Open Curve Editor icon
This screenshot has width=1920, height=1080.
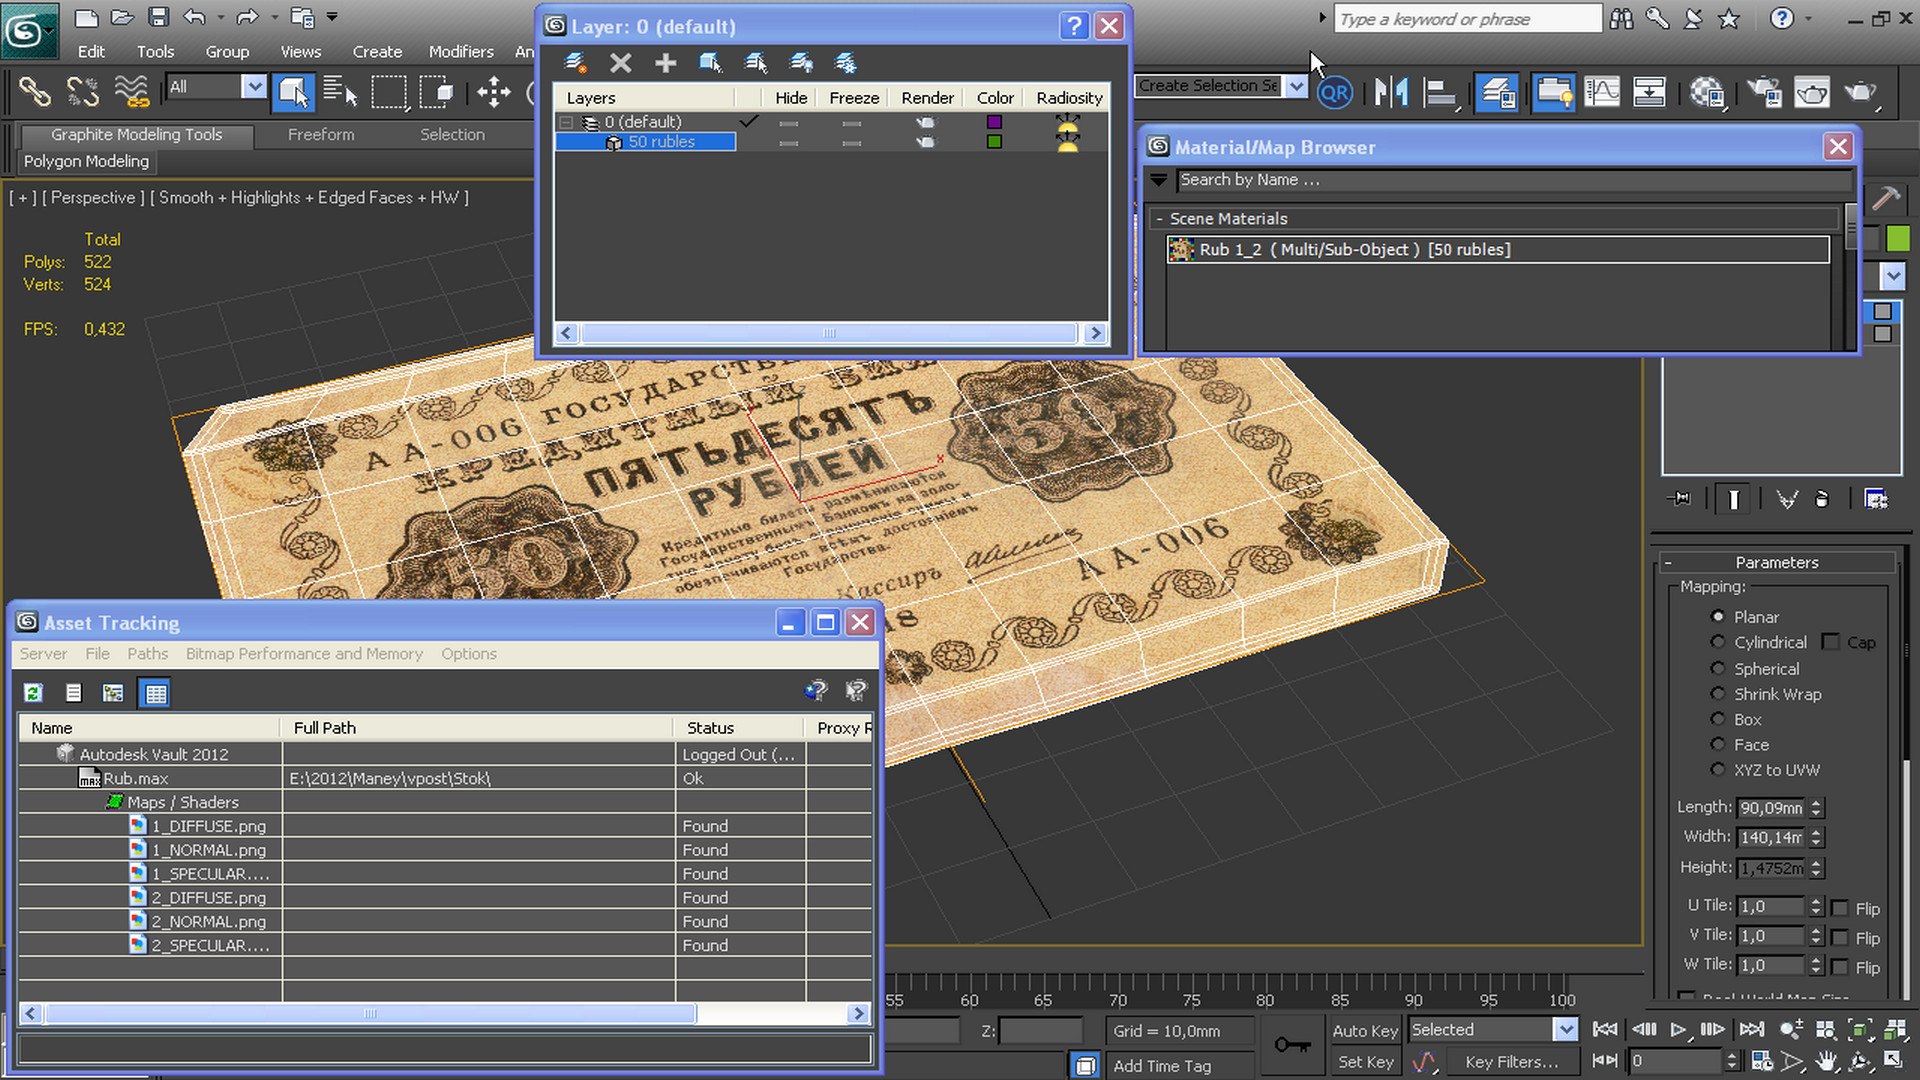pos(1602,93)
